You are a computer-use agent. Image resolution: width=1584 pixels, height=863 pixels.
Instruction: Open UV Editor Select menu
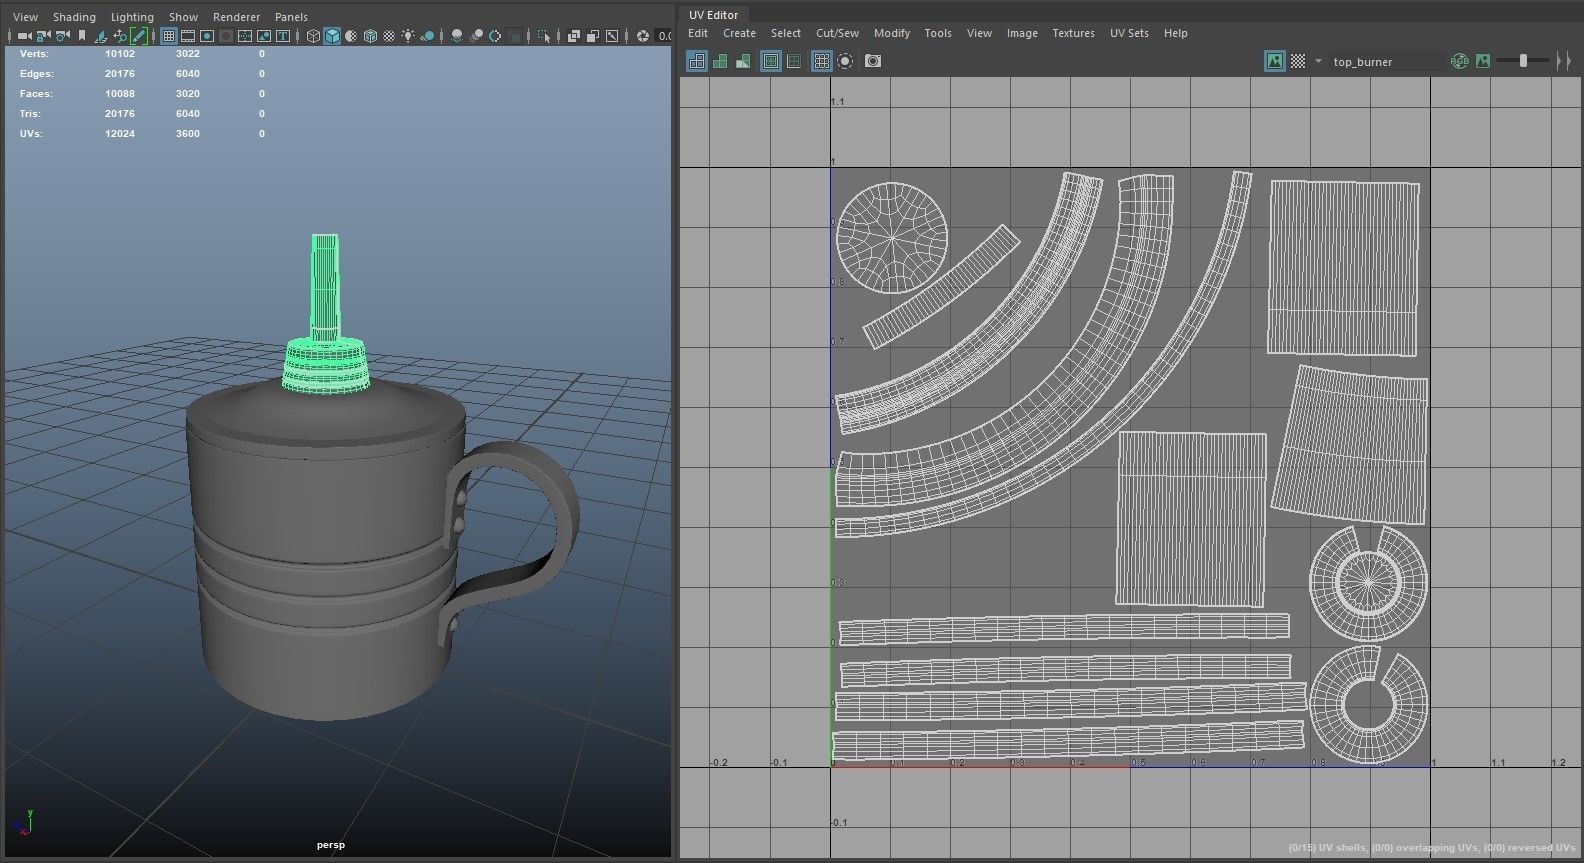pos(785,33)
